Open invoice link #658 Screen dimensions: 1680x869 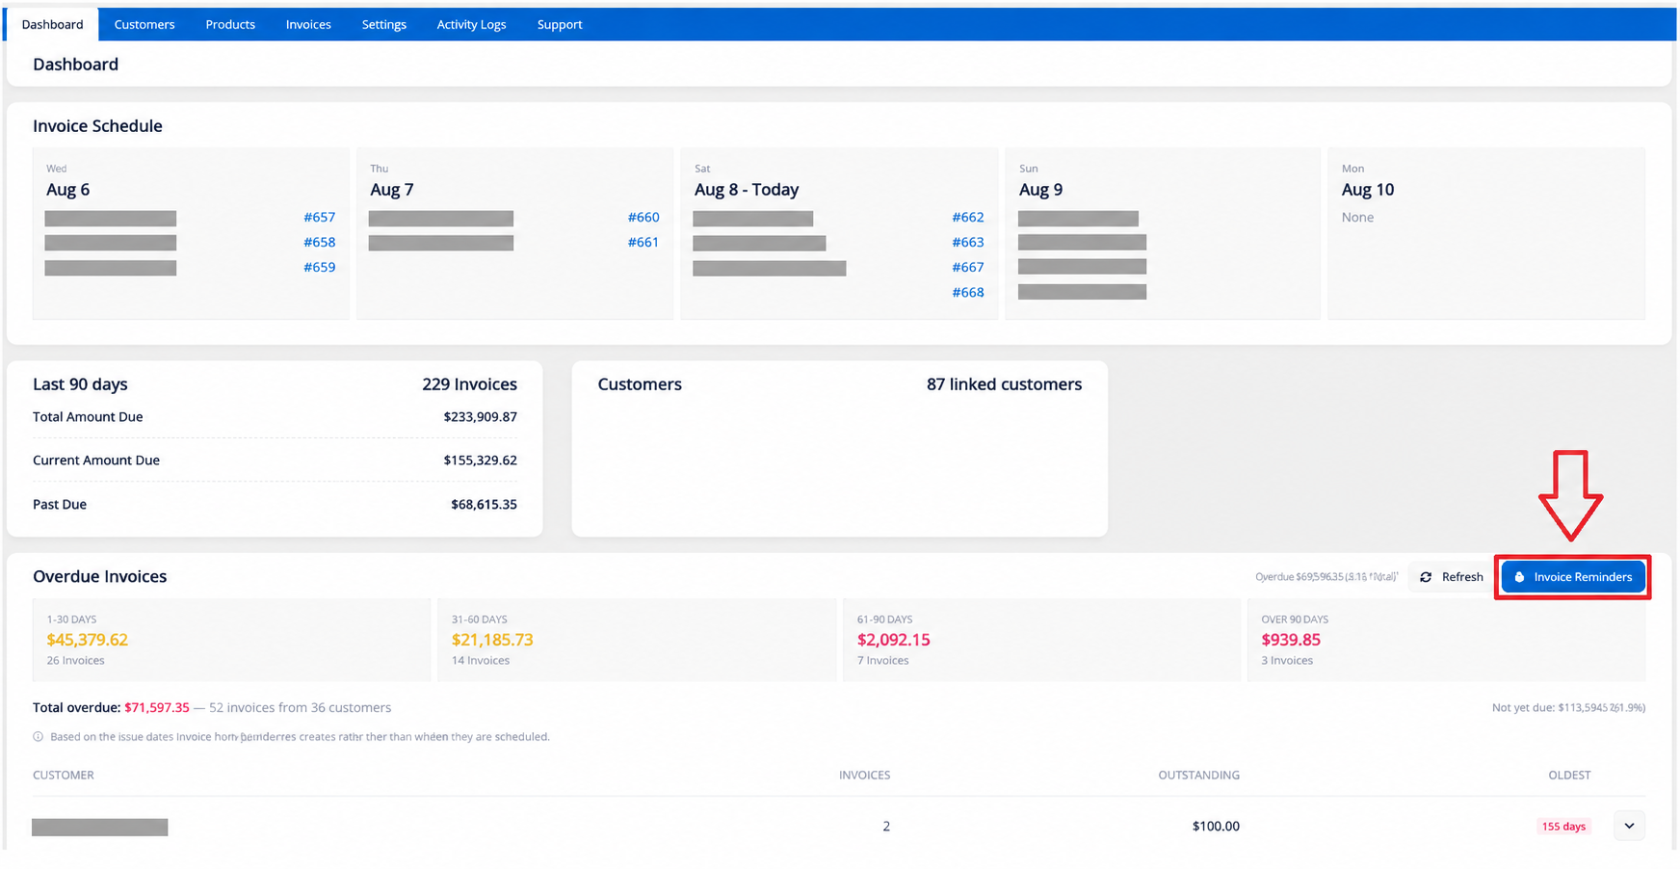coord(319,242)
